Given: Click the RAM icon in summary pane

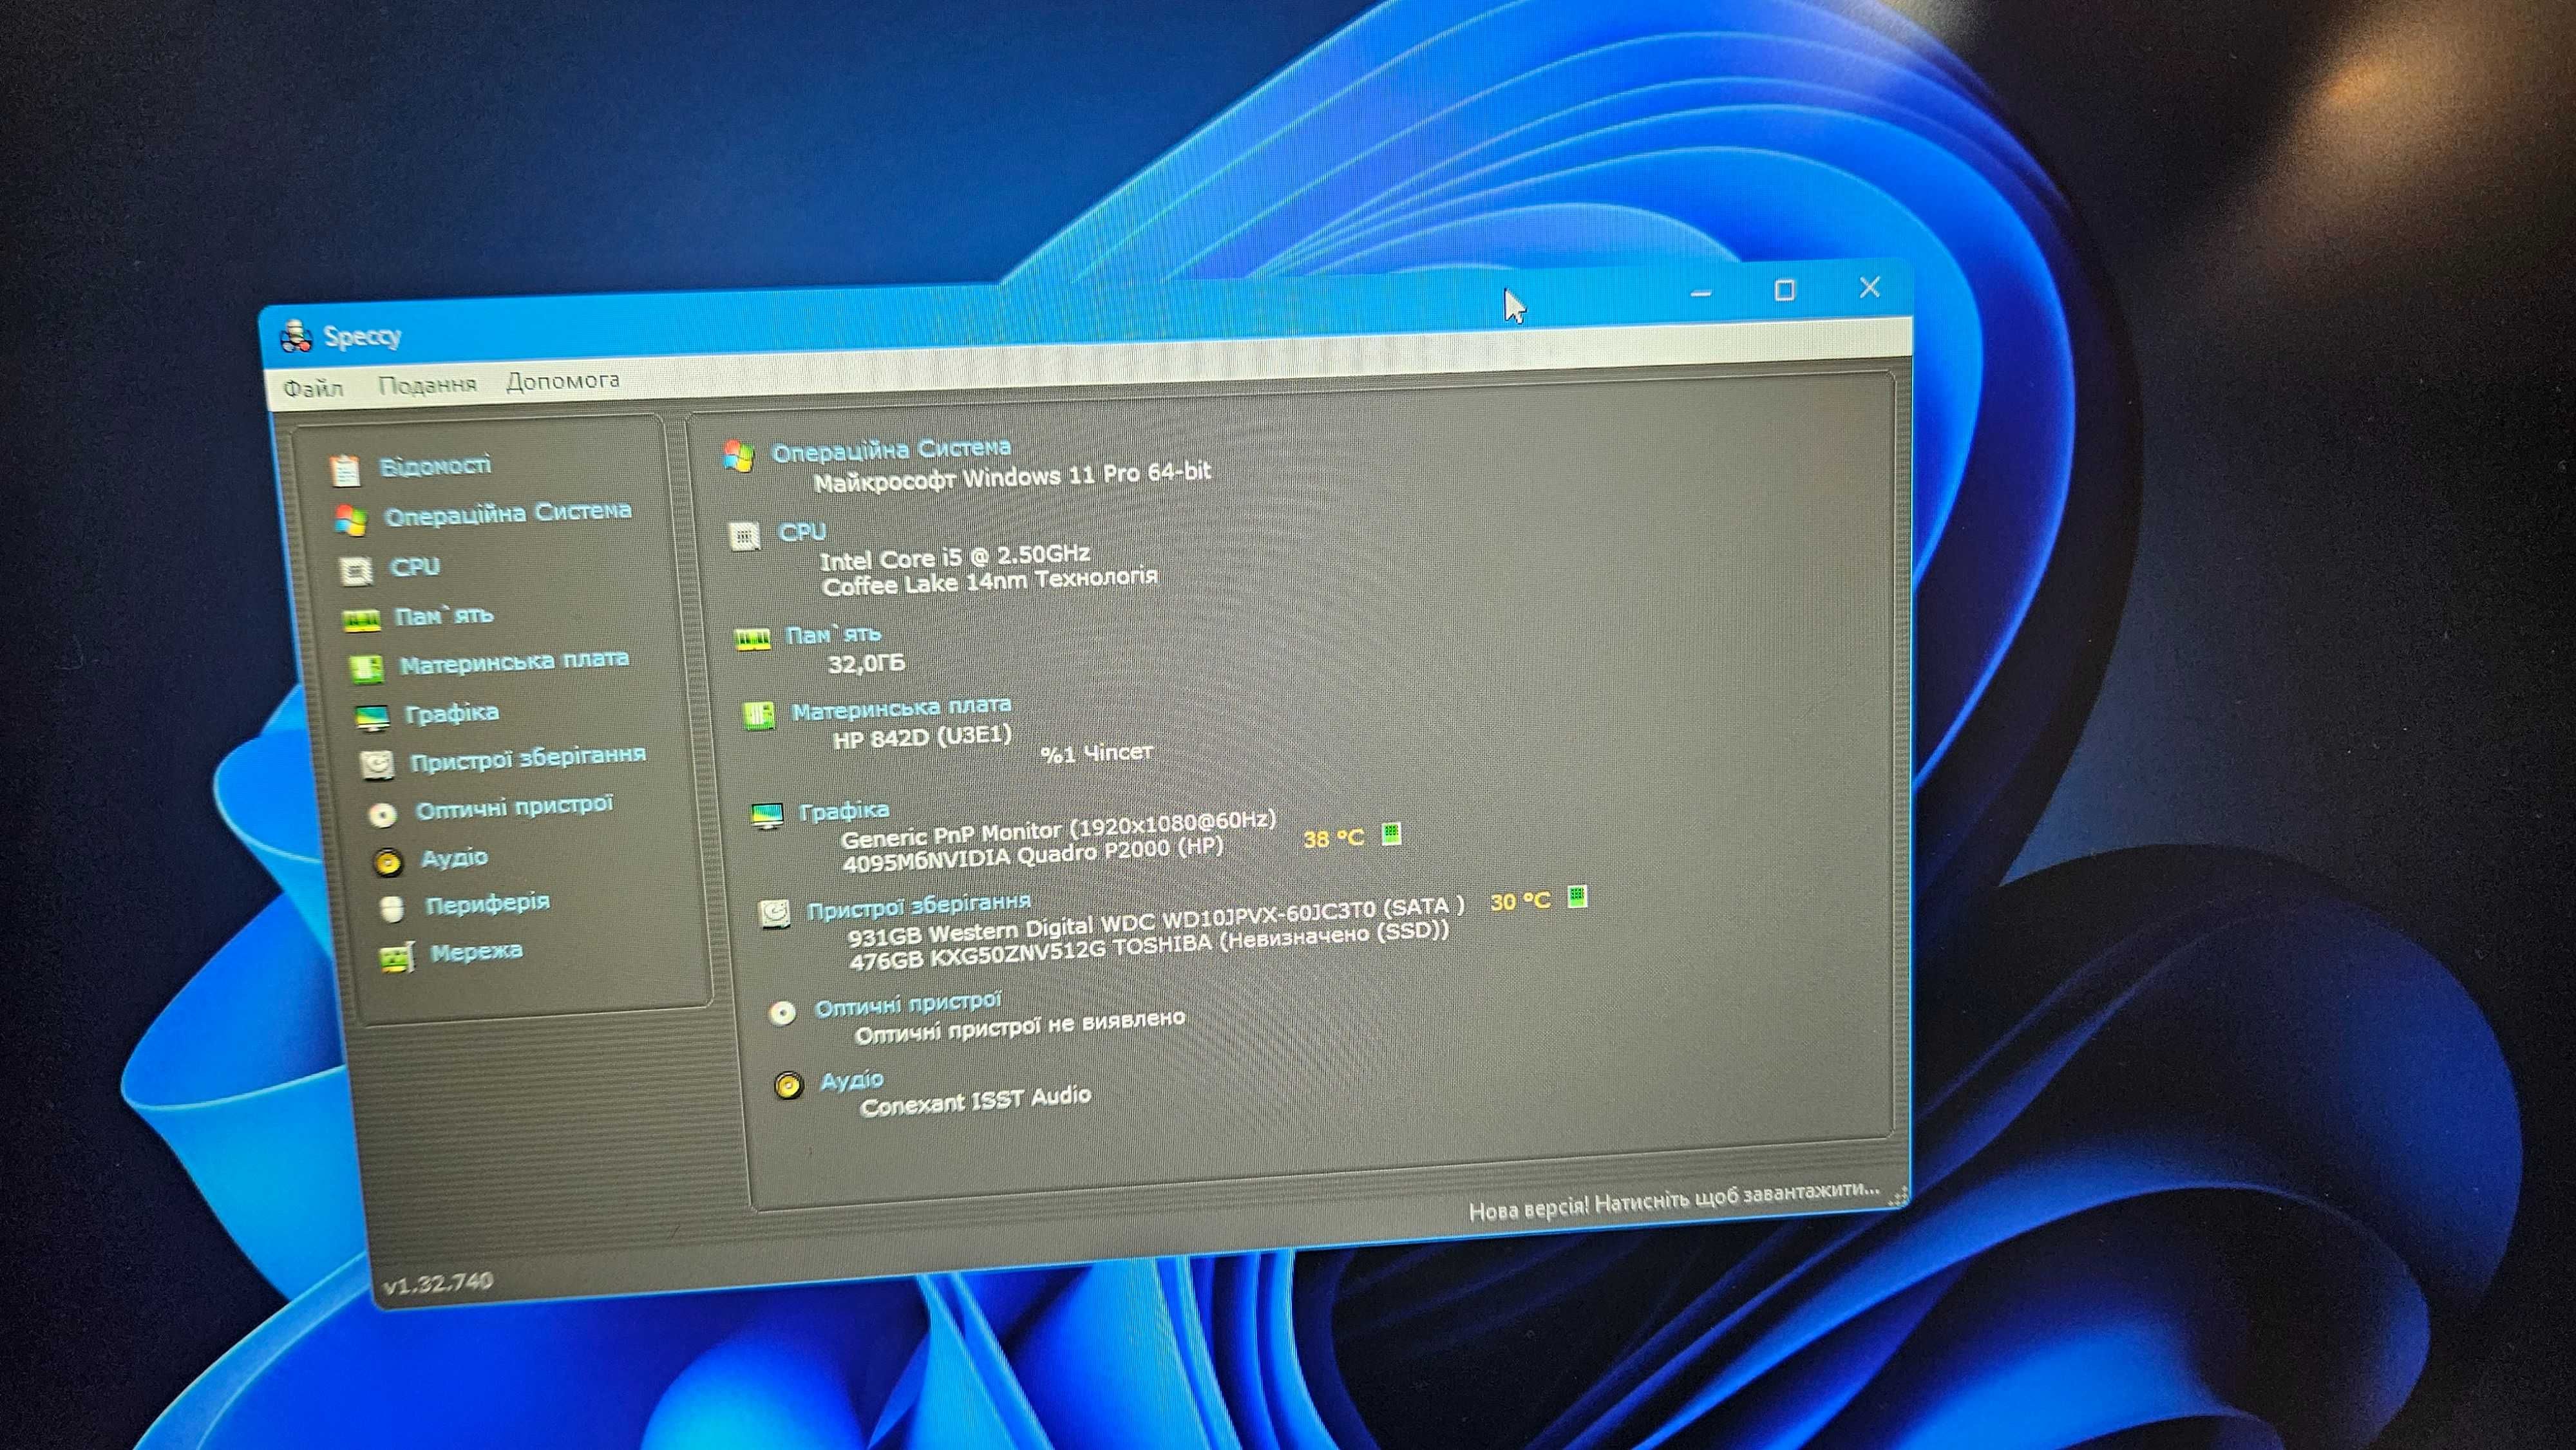Looking at the screenshot, I should (x=752, y=638).
